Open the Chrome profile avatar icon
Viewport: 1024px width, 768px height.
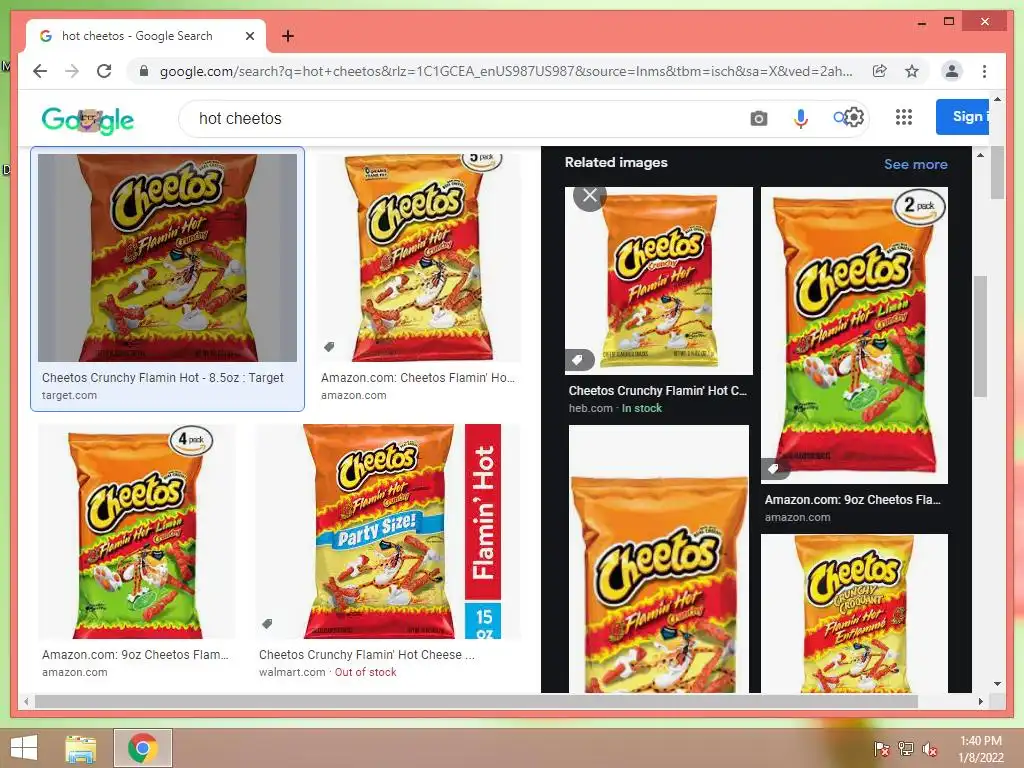click(x=952, y=71)
